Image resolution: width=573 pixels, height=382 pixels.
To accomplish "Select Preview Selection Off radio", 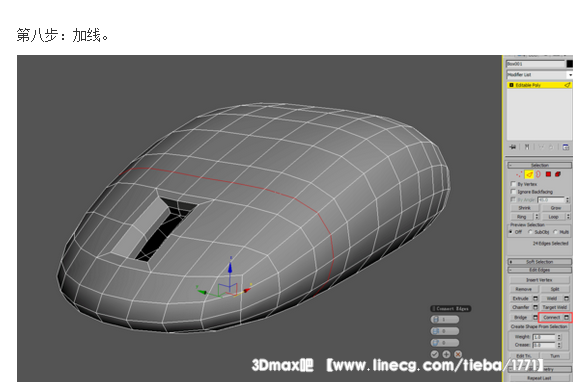I will coord(511,232).
